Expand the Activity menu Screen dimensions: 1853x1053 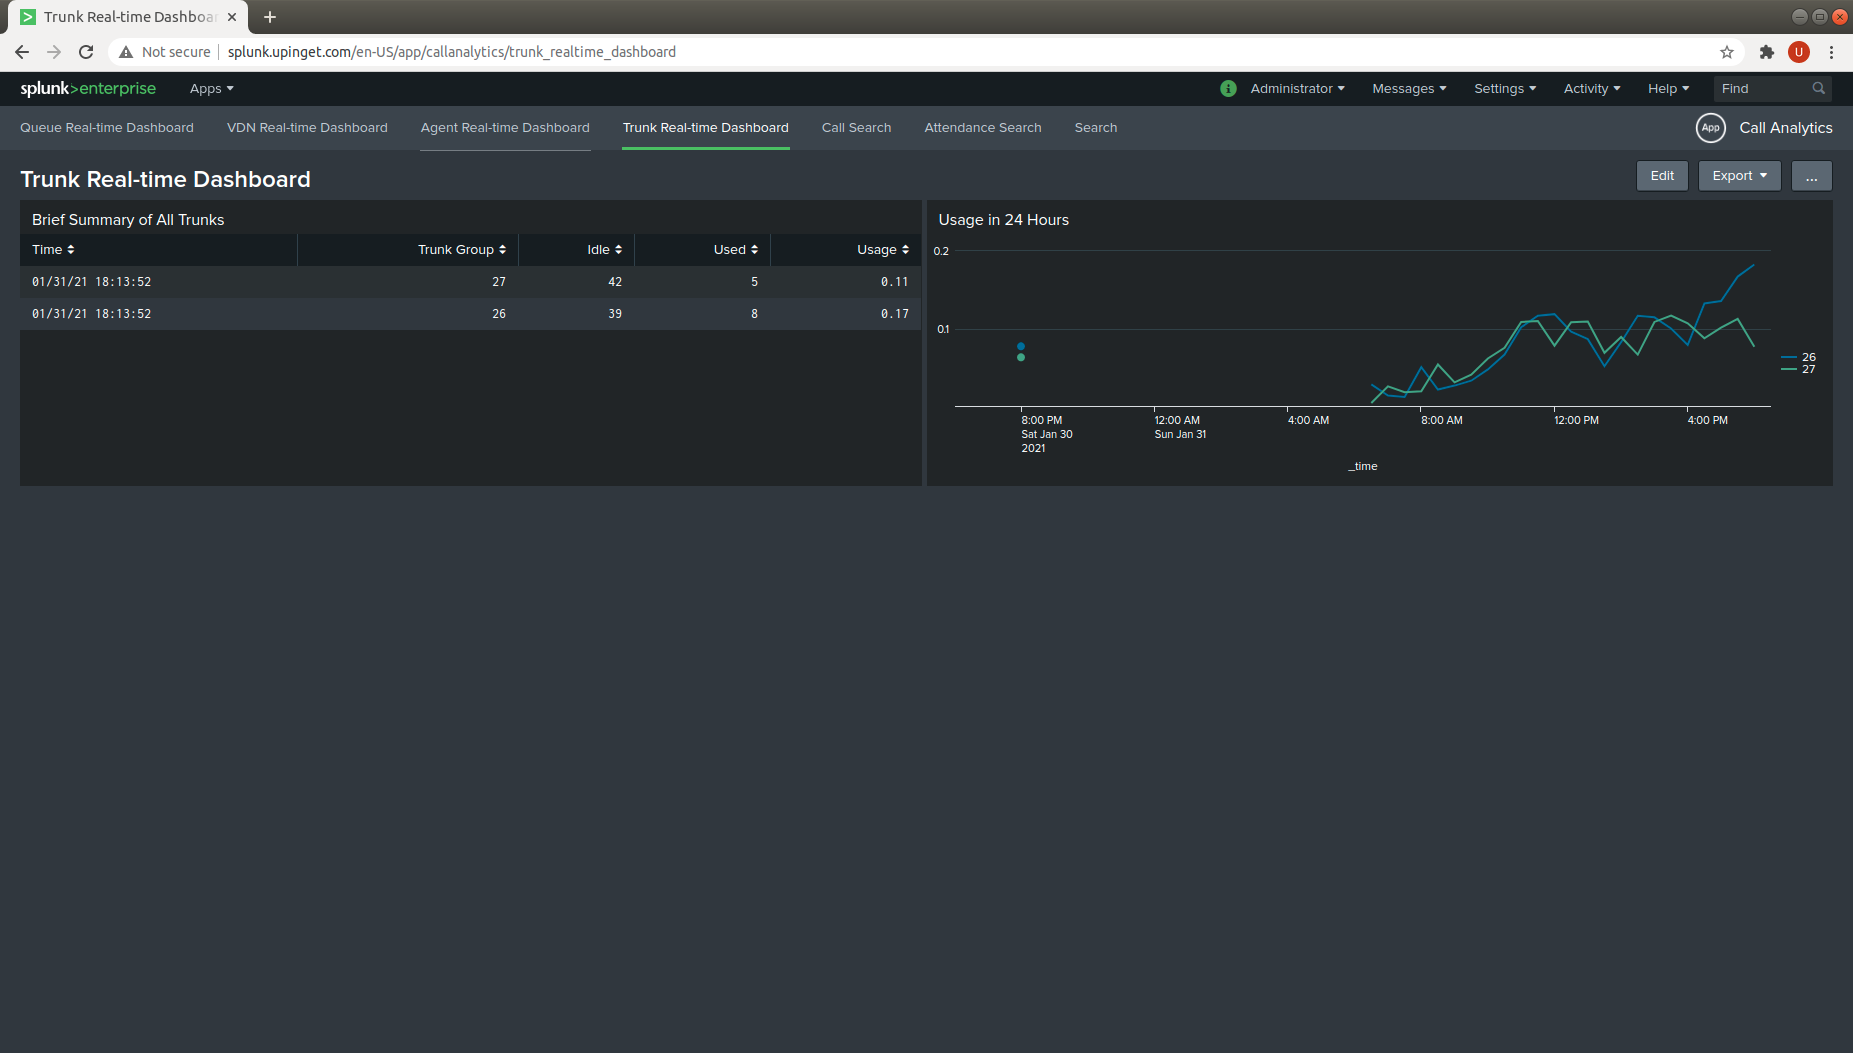coord(1592,89)
